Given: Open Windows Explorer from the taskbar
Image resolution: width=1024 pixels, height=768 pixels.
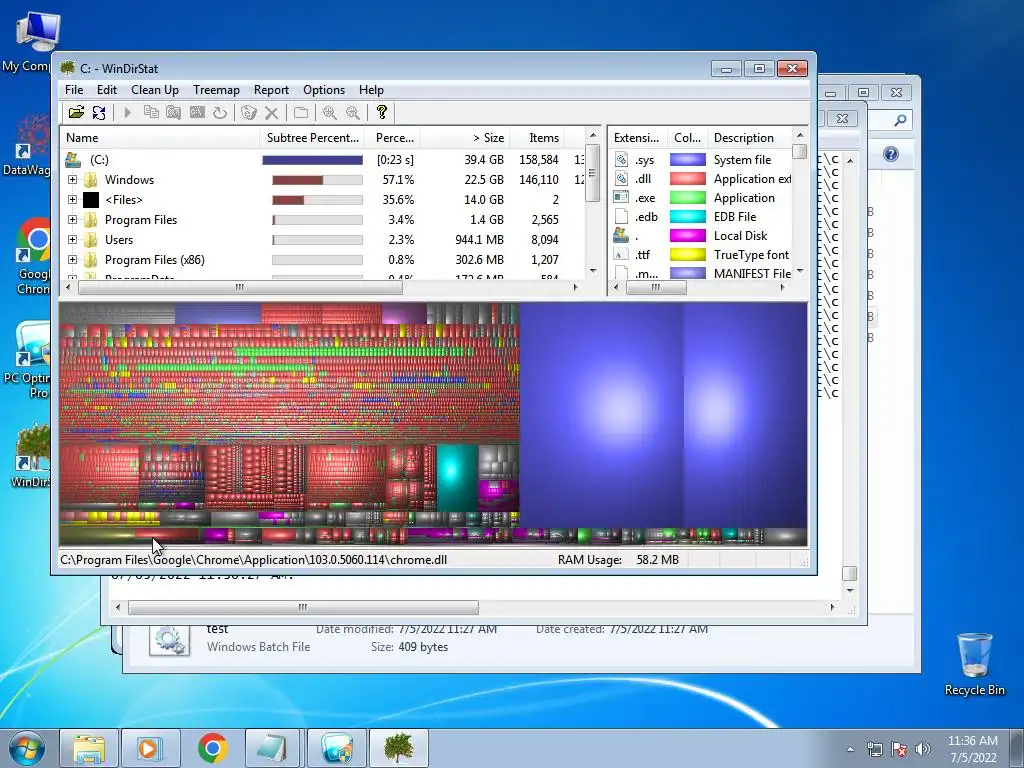Looking at the screenshot, I should (89, 748).
